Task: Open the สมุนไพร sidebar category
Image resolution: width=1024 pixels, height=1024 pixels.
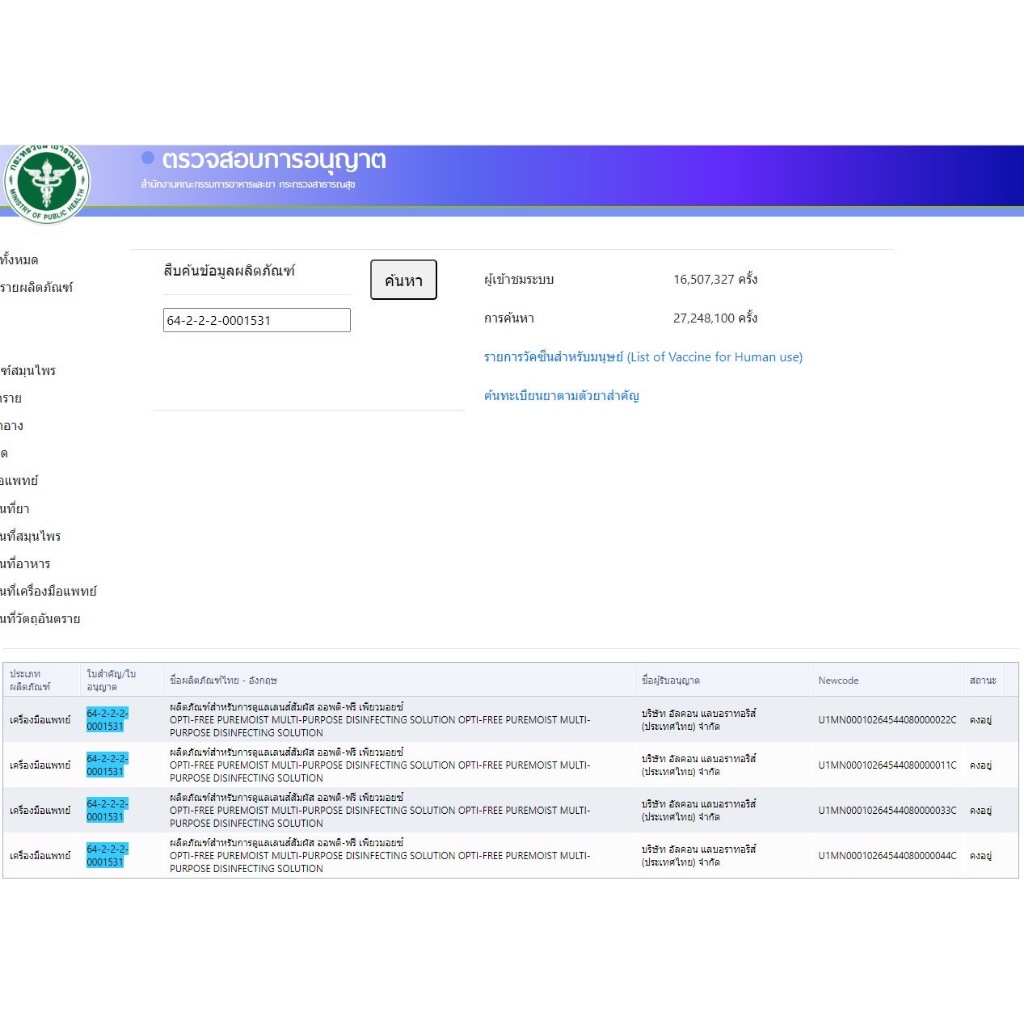Action: tap(28, 370)
